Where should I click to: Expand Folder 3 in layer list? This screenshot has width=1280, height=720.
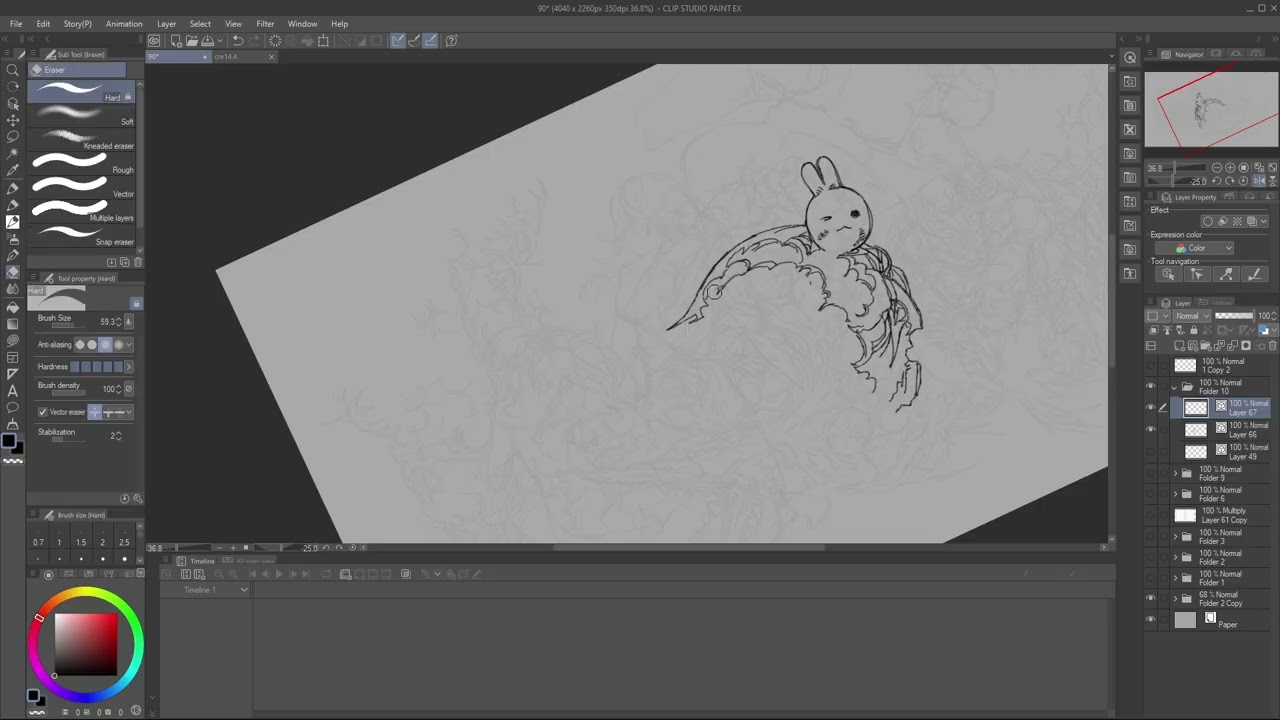coord(1175,537)
